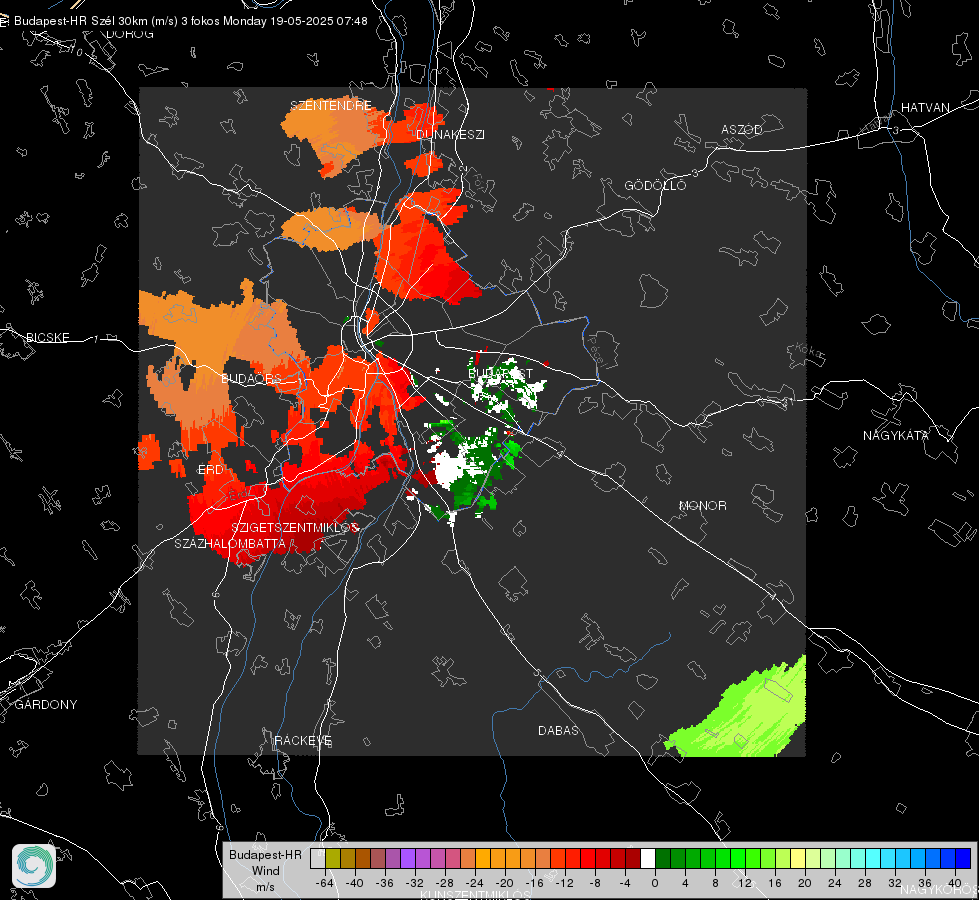Click the DOROG city label
Image resolution: width=979 pixels, height=900 pixels.
pyautogui.click(x=130, y=34)
